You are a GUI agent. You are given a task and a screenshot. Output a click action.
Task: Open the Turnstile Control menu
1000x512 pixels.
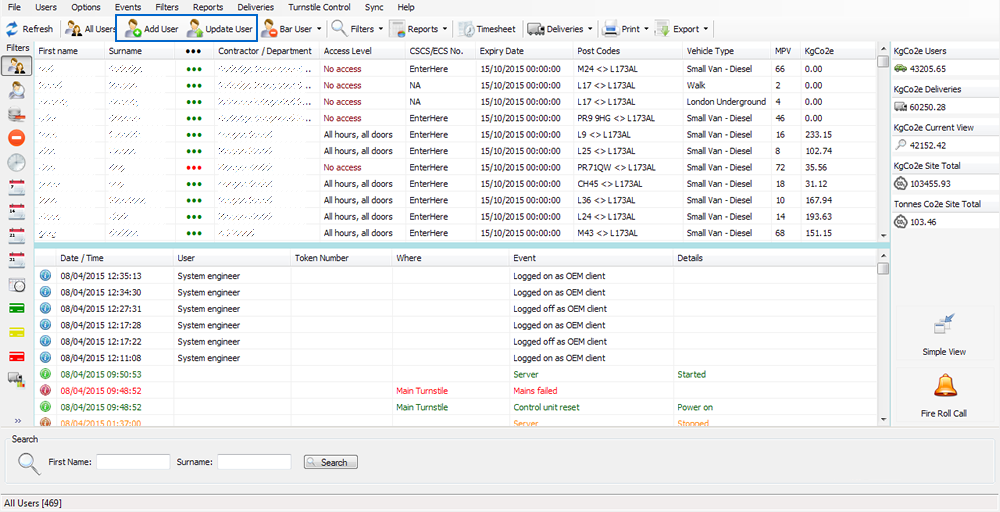click(x=319, y=7)
